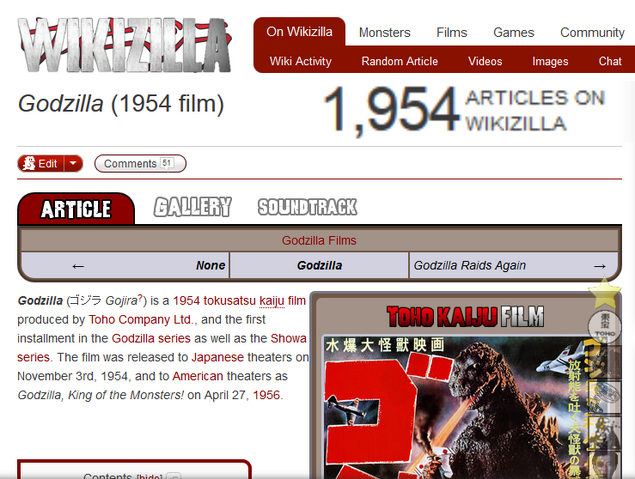Switch to the Article tab
Image resolution: width=635 pixels, height=479 pixels.
pyautogui.click(x=76, y=209)
